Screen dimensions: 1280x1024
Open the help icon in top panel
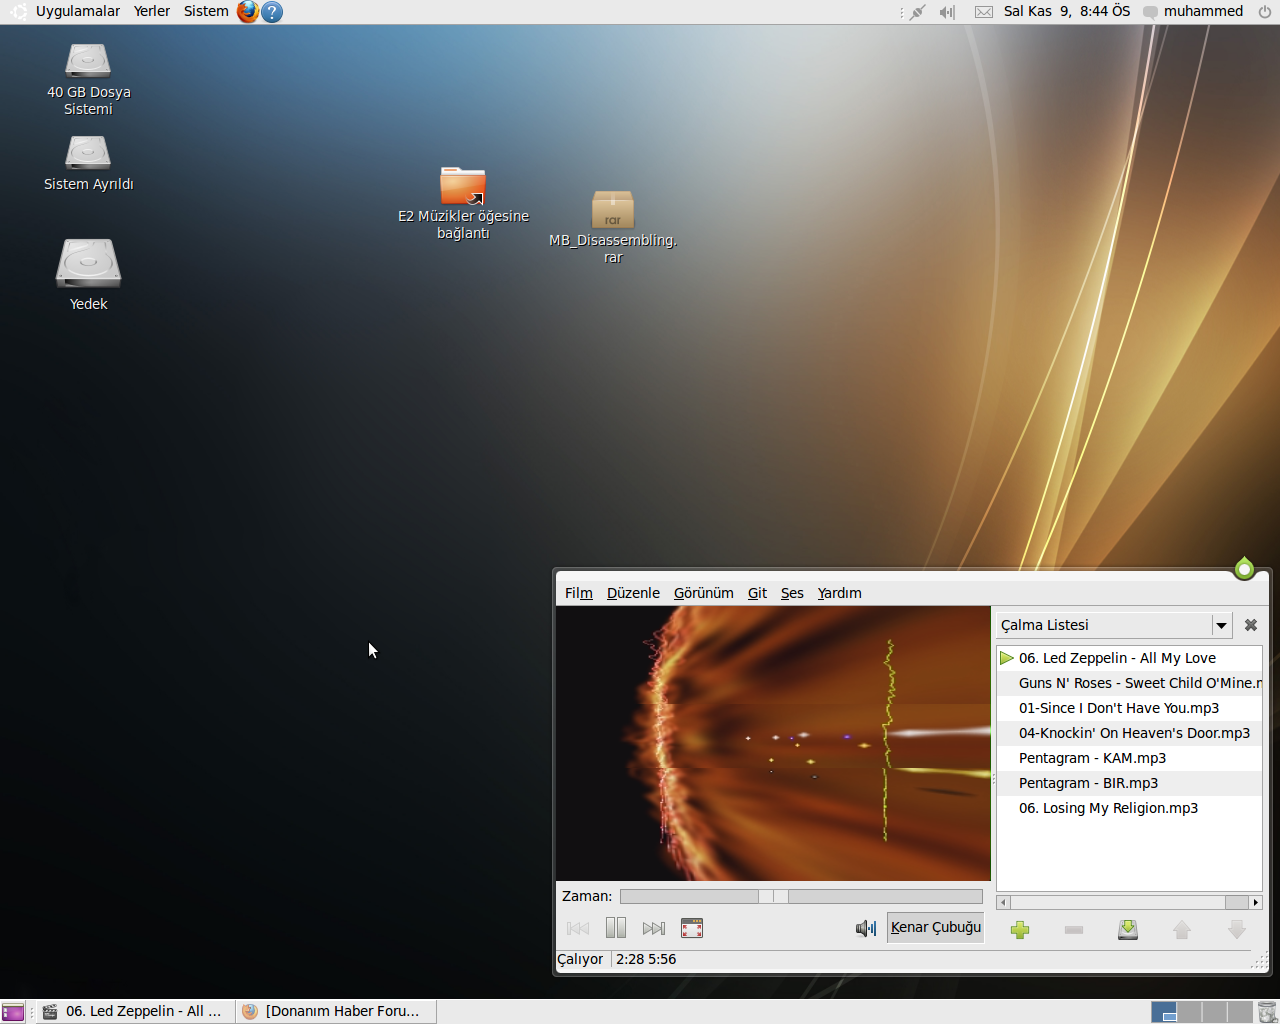click(272, 12)
